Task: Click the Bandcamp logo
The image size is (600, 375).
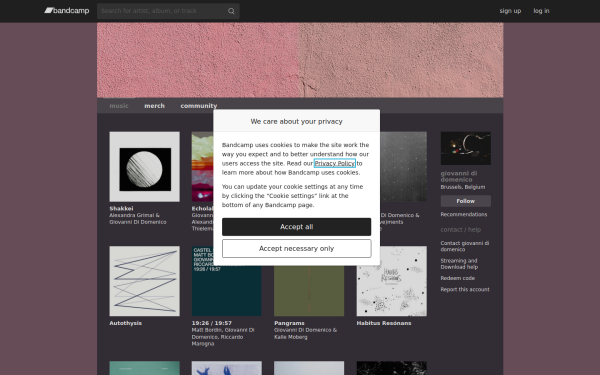Action: point(67,11)
